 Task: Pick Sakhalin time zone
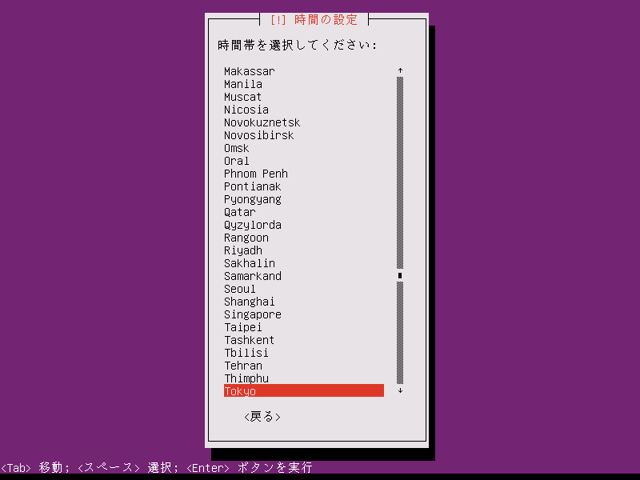pyautogui.click(x=304, y=263)
